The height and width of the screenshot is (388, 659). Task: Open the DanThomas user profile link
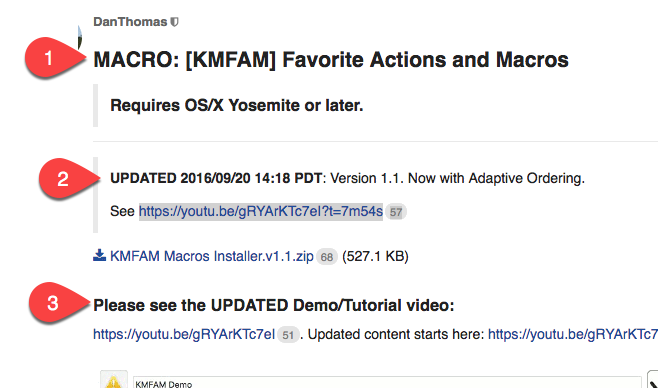[130, 22]
